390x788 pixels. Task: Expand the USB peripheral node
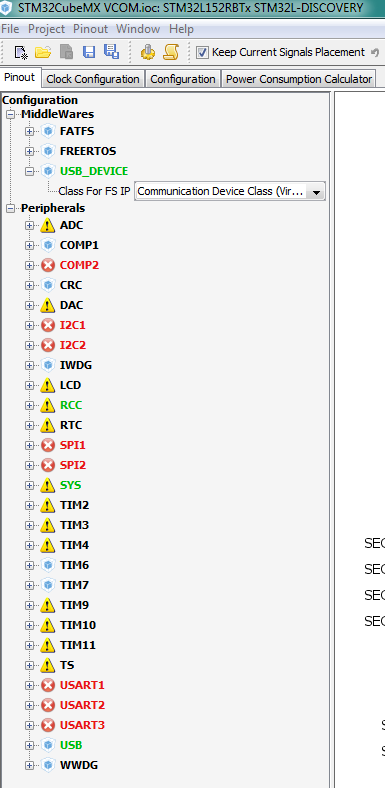30,745
